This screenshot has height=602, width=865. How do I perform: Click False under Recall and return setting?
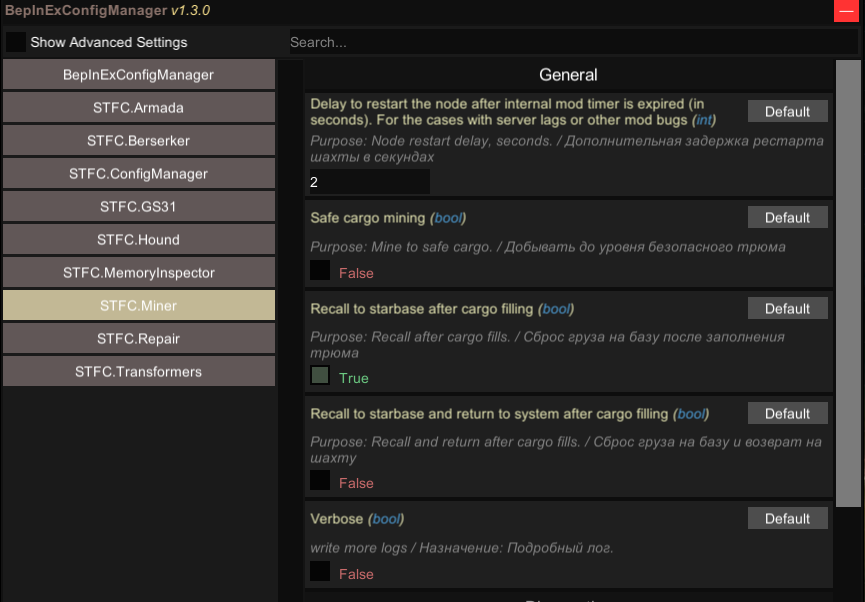[x=356, y=483]
